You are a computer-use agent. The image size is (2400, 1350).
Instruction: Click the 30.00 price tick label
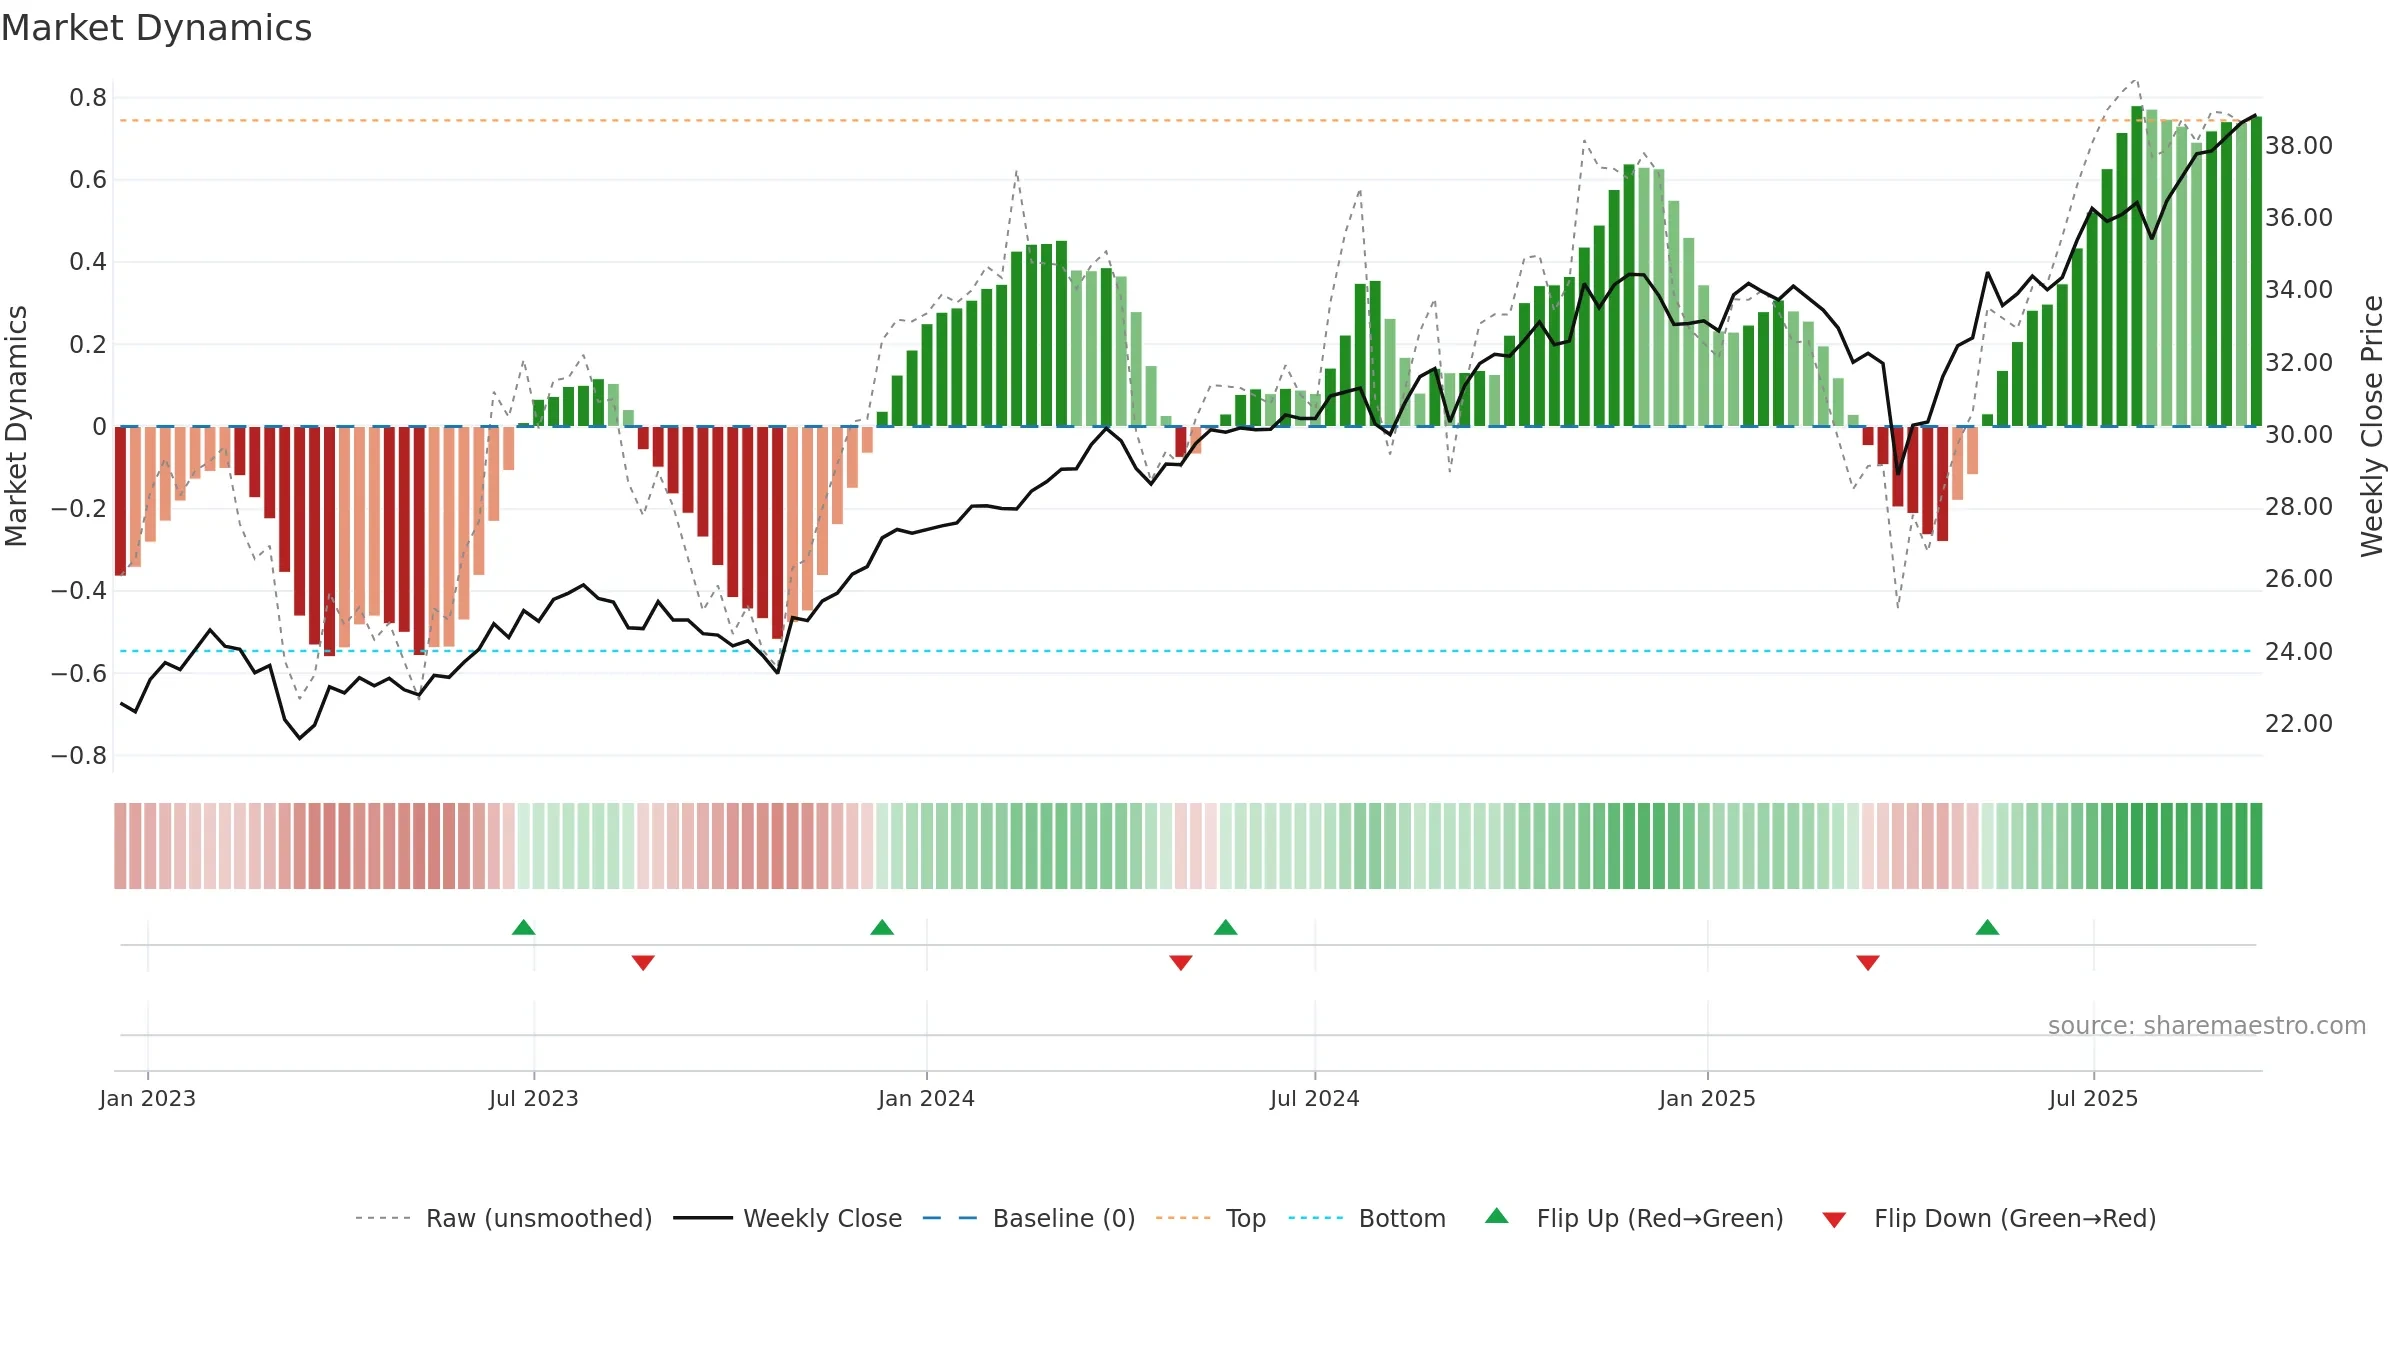[x=2299, y=435]
